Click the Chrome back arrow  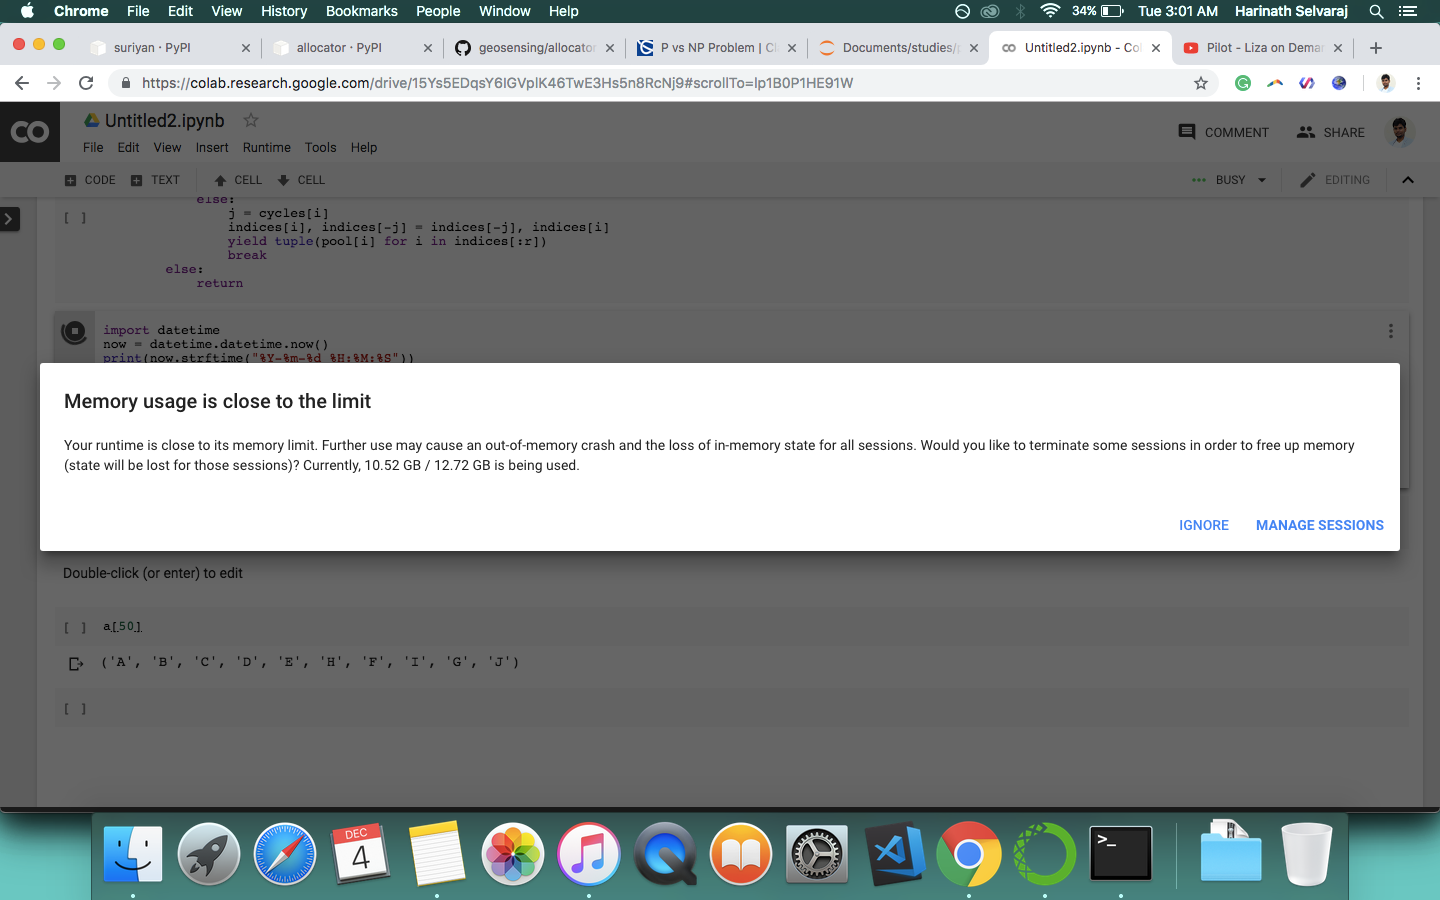pos(22,83)
